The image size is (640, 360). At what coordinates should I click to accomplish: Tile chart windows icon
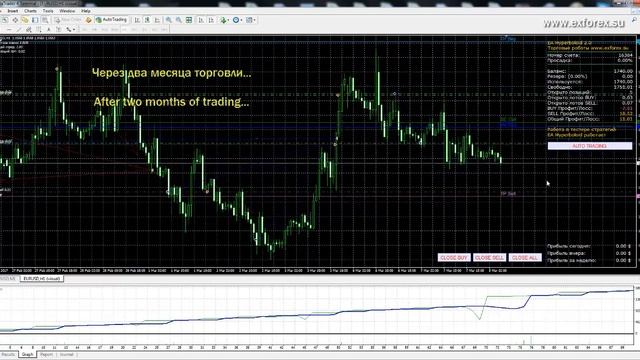point(189,20)
